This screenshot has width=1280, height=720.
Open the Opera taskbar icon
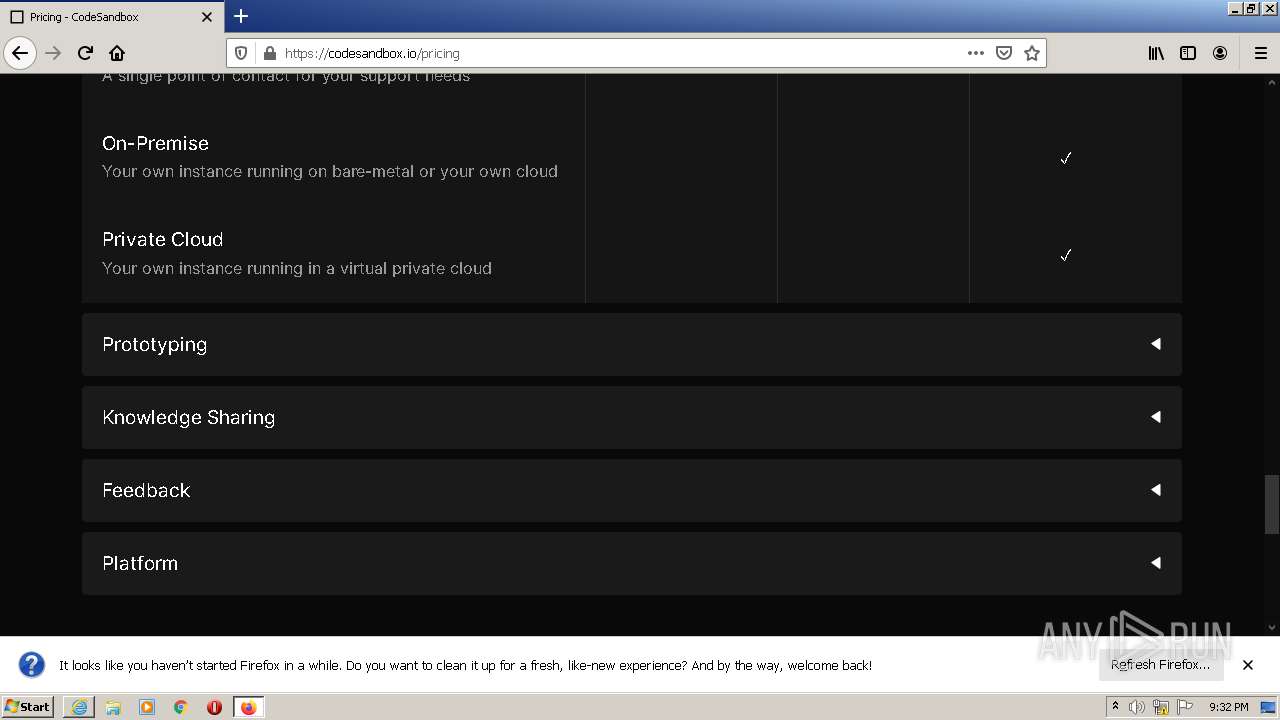pyautogui.click(x=214, y=707)
